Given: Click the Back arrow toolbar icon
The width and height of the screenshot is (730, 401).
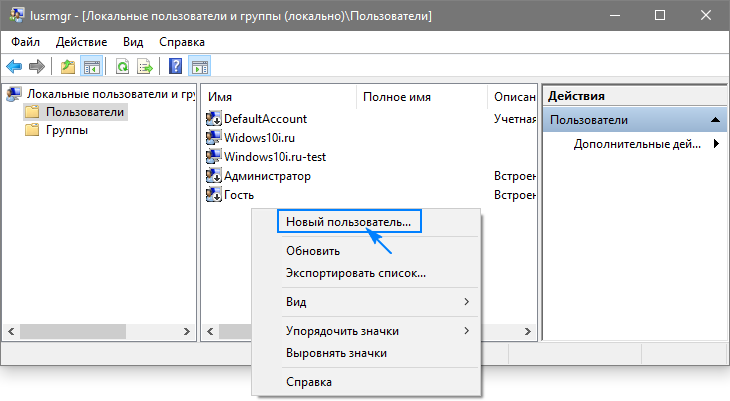Looking at the screenshot, I should [14, 67].
